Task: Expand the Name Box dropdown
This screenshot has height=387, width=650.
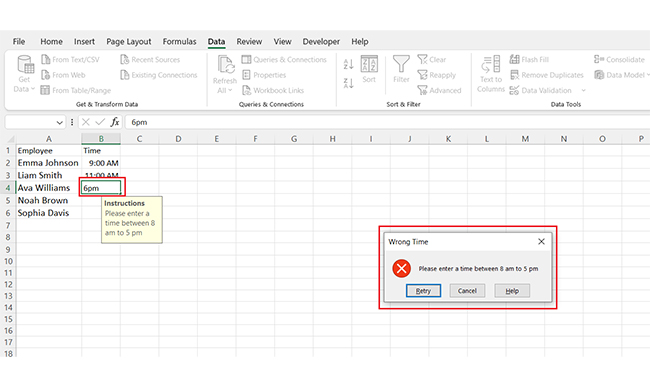Action: point(59,122)
